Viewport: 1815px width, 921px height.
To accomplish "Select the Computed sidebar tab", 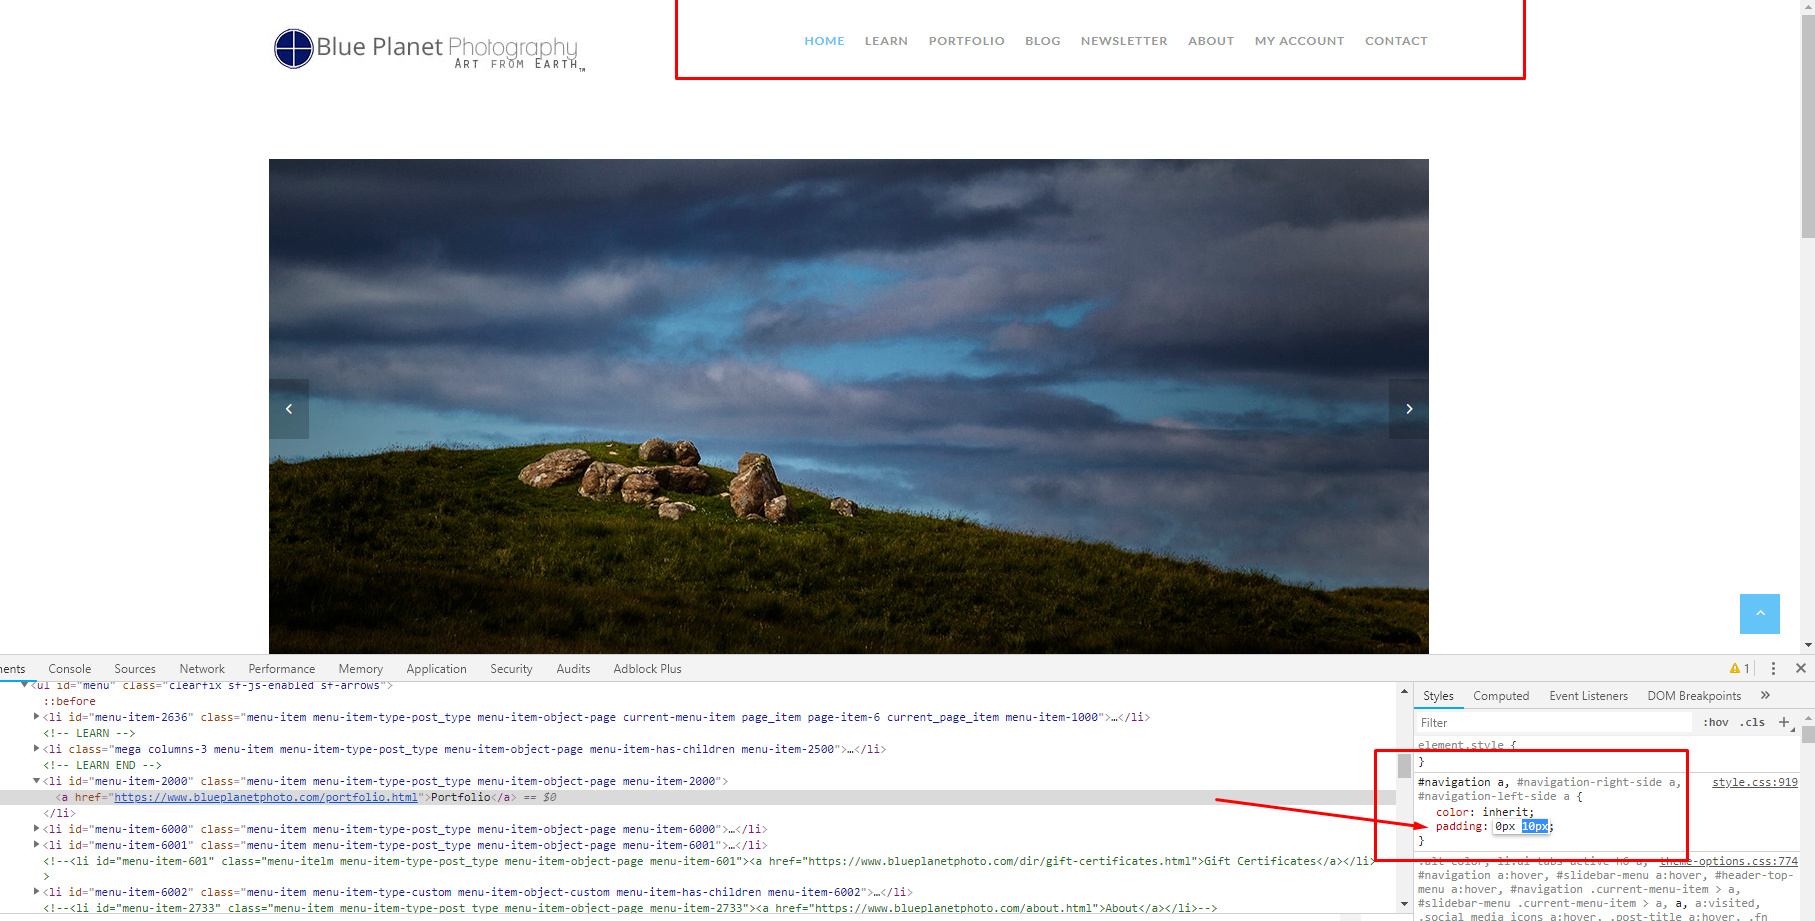I will (x=1501, y=696).
